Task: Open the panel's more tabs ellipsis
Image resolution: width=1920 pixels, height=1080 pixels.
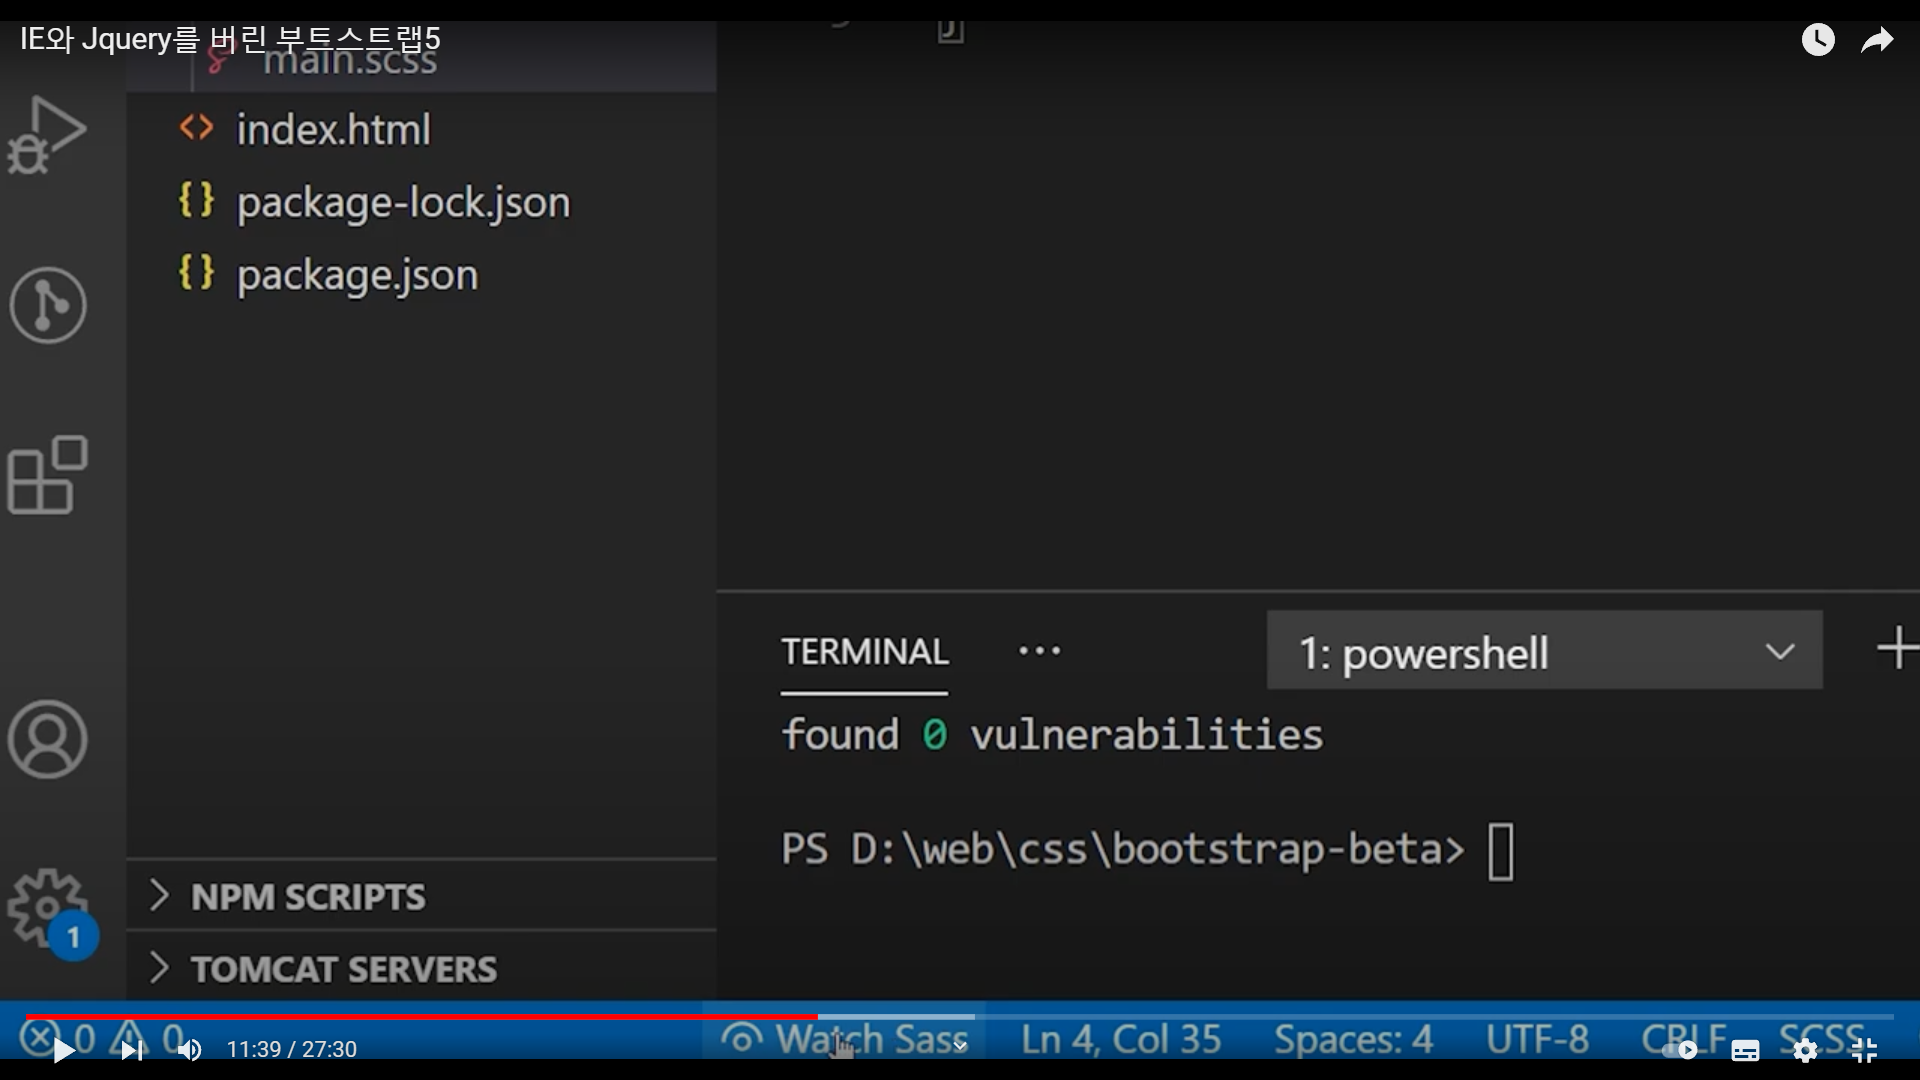Action: [x=1039, y=651]
